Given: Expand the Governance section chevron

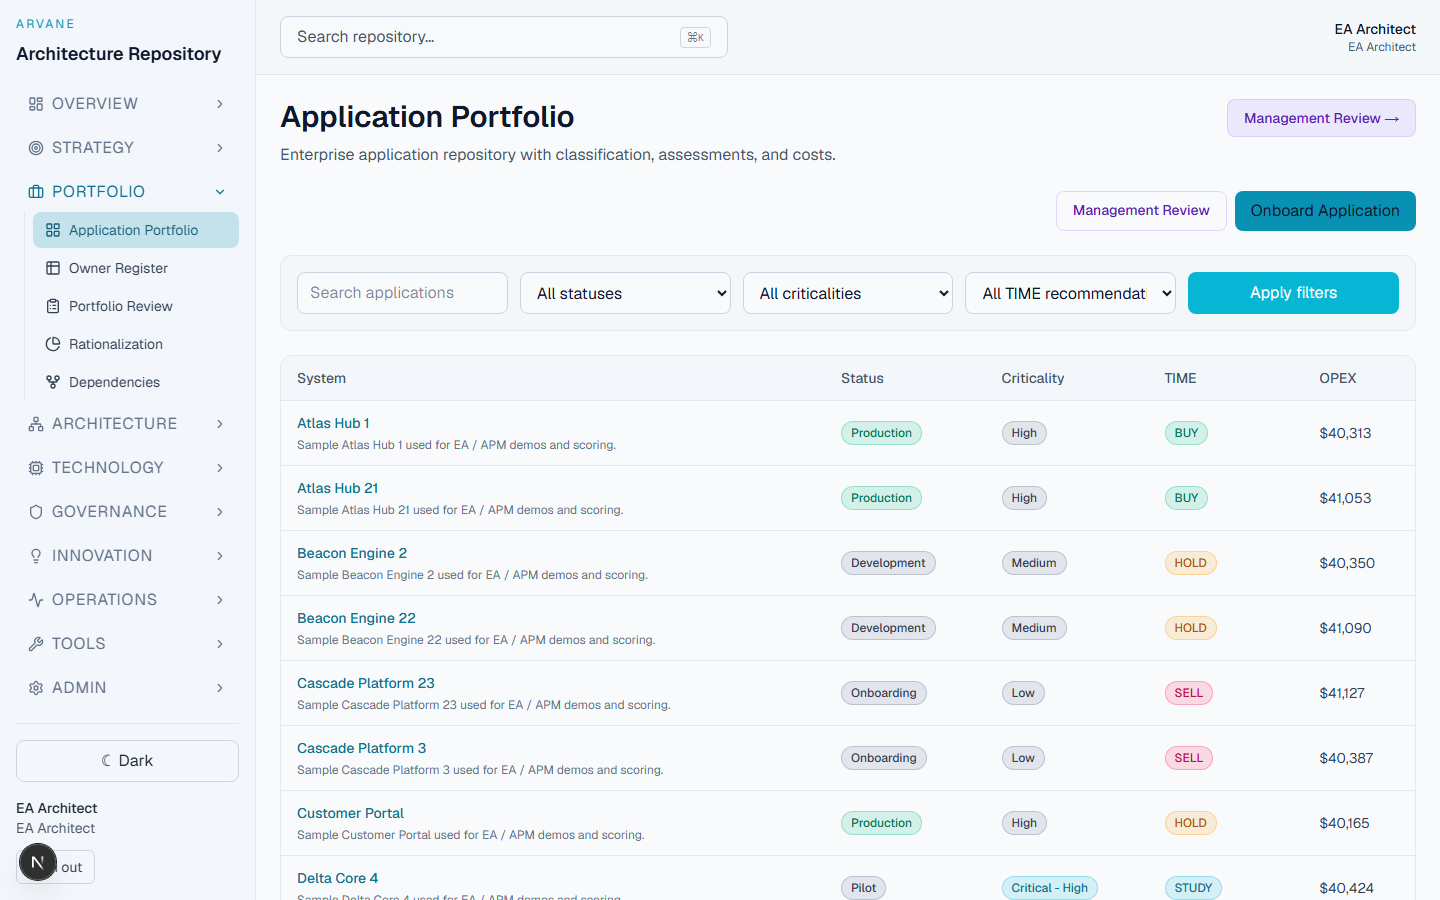Looking at the screenshot, I should tap(220, 512).
